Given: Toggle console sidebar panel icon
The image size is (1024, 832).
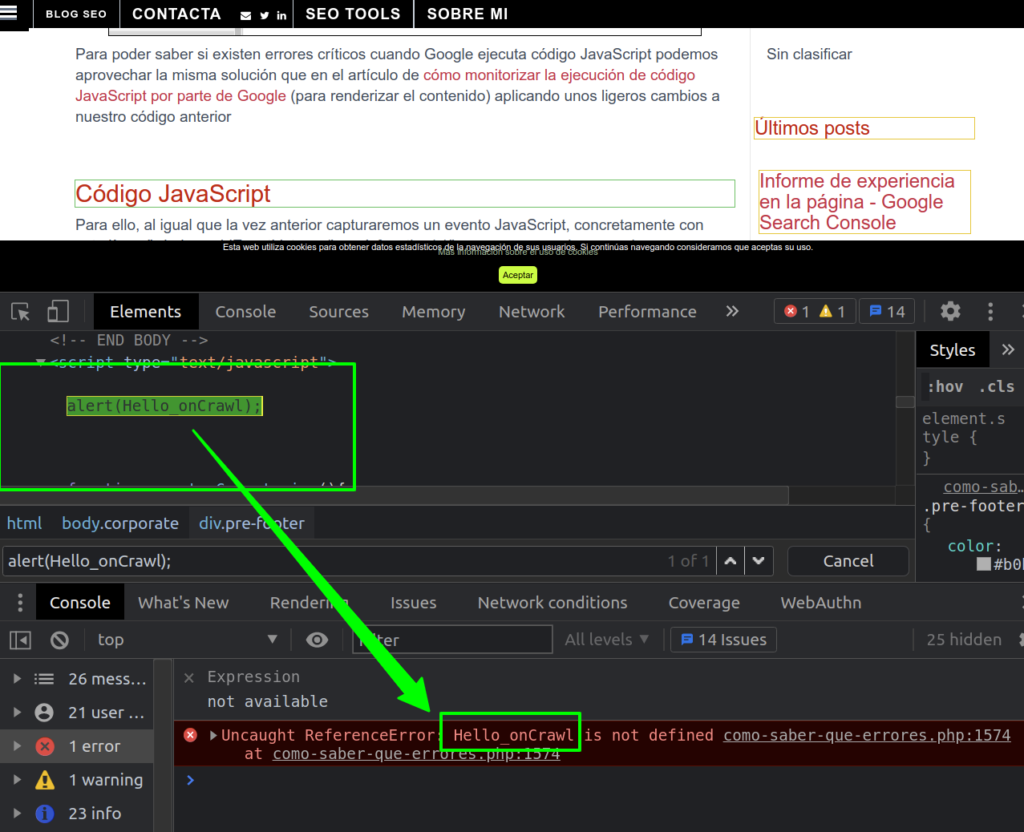Looking at the screenshot, I should [x=21, y=640].
